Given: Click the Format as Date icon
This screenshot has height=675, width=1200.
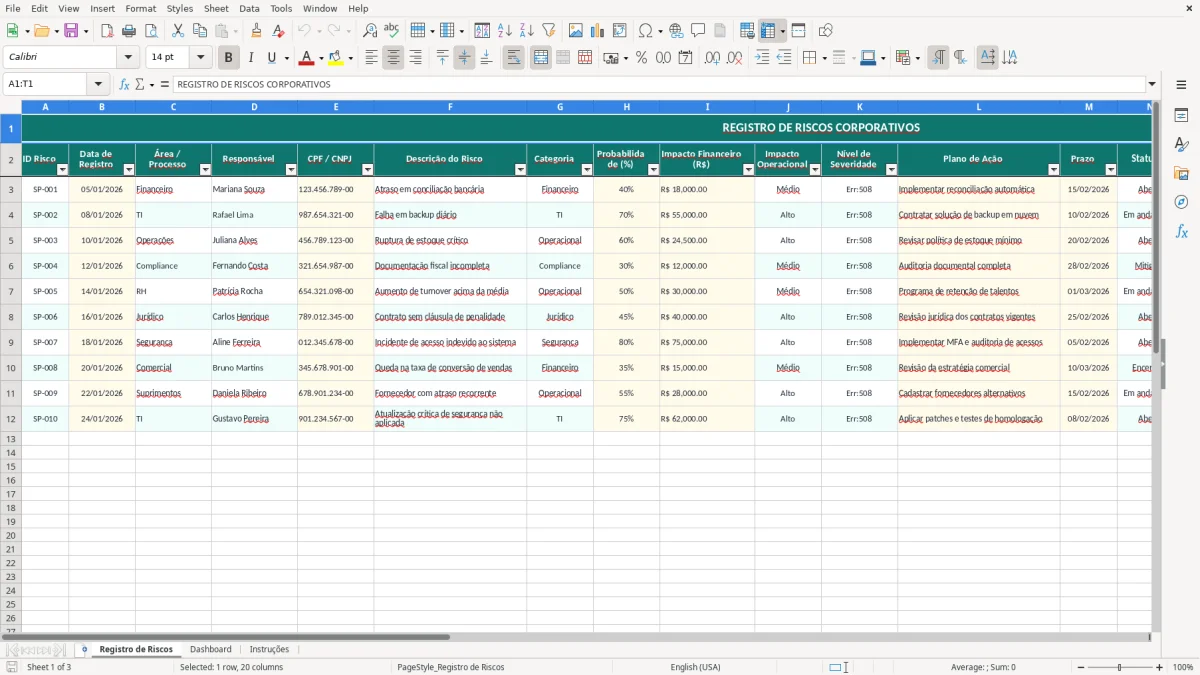Looking at the screenshot, I should coord(685,58).
